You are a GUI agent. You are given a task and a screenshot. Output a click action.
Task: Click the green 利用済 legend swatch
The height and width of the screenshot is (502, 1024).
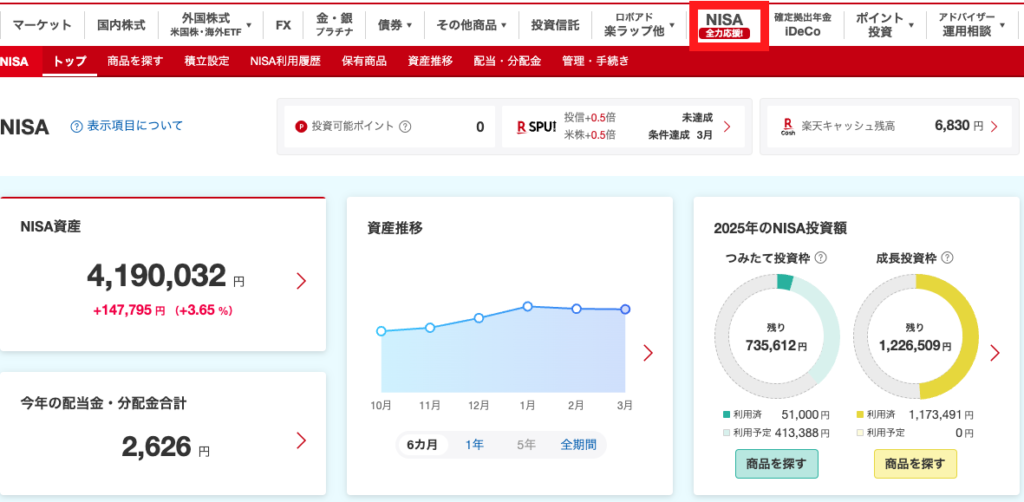pyautogui.click(x=726, y=414)
